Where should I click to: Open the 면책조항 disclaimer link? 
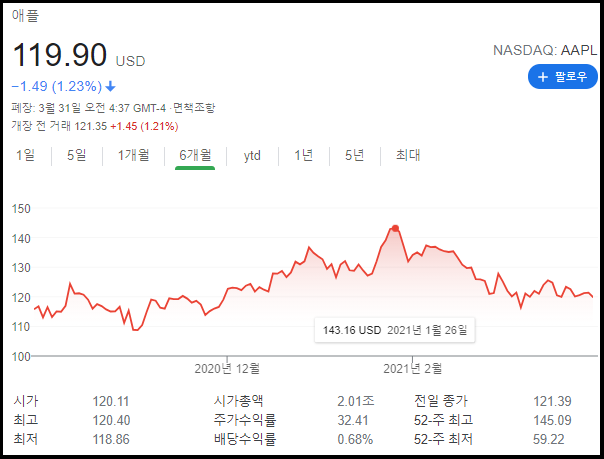pos(194,108)
